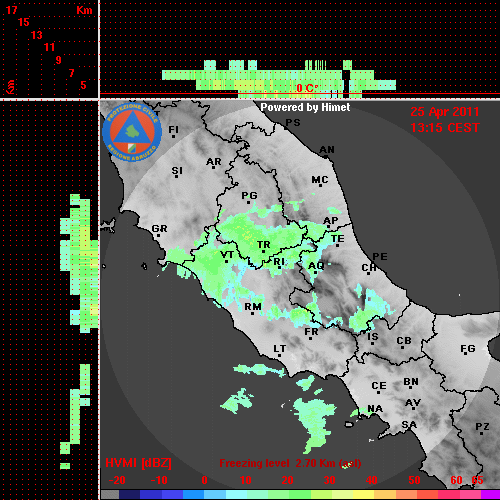Select the AR city label
The image size is (500, 500).
point(214,162)
